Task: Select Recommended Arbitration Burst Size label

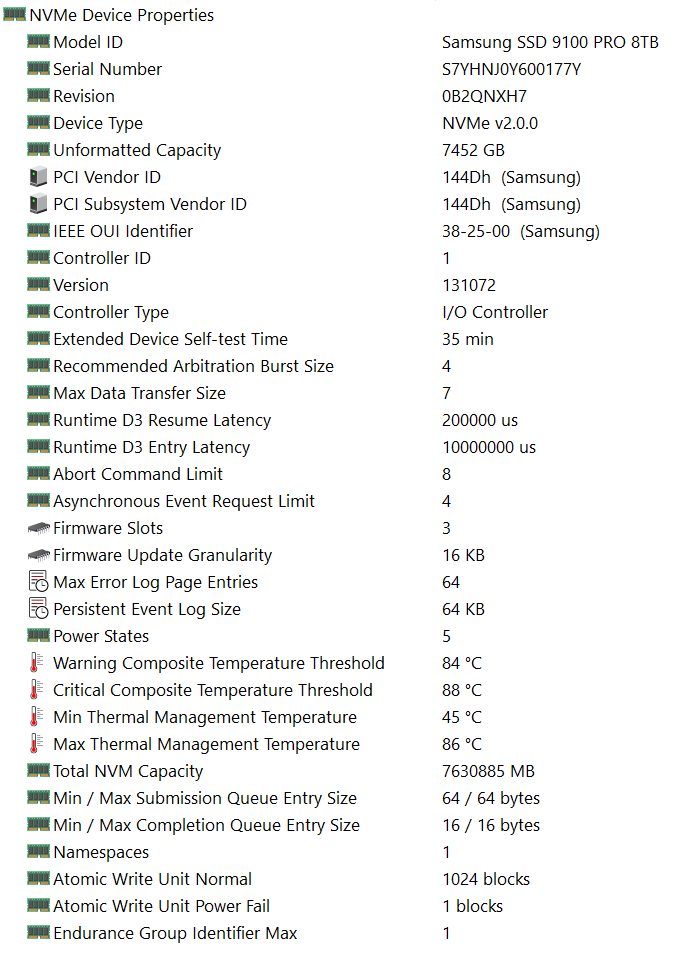Action: [194, 366]
